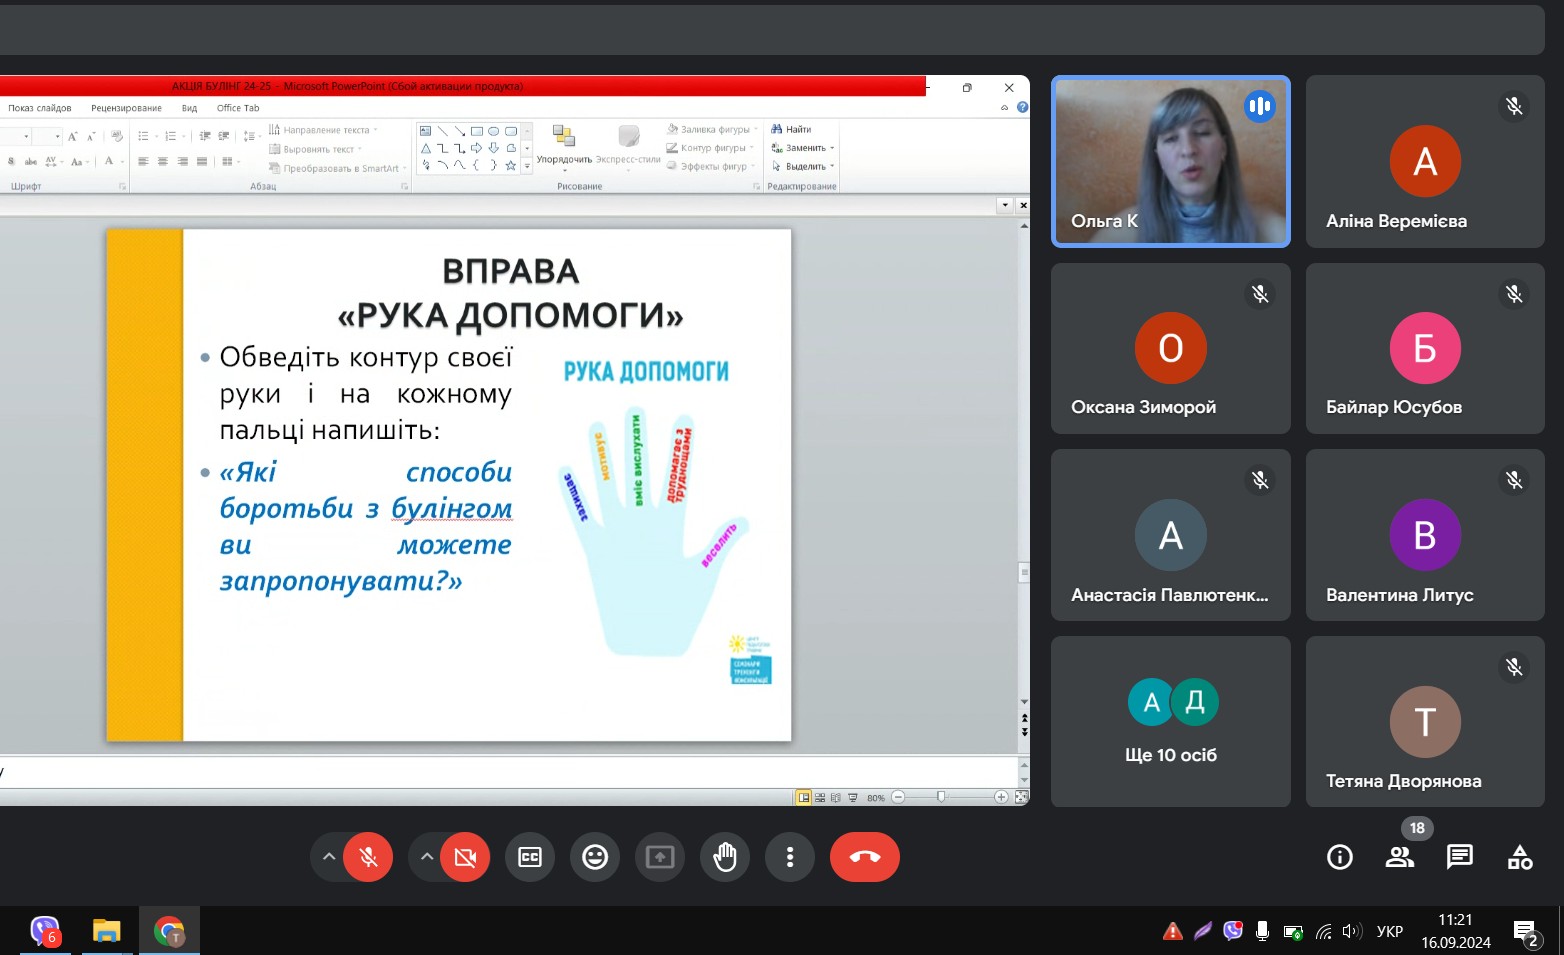Click the PowerPoint zoom slider handle
The height and width of the screenshot is (955, 1564).
point(941,797)
